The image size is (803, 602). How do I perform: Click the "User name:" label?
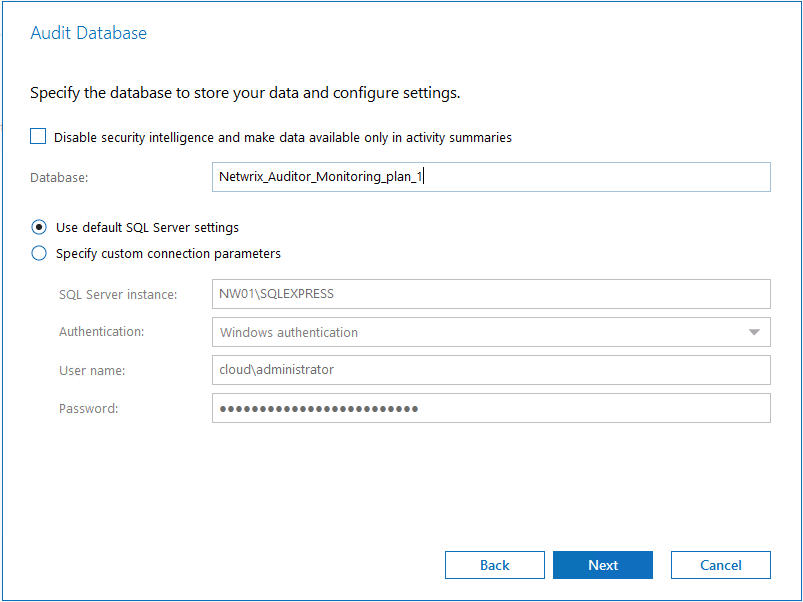coord(91,370)
